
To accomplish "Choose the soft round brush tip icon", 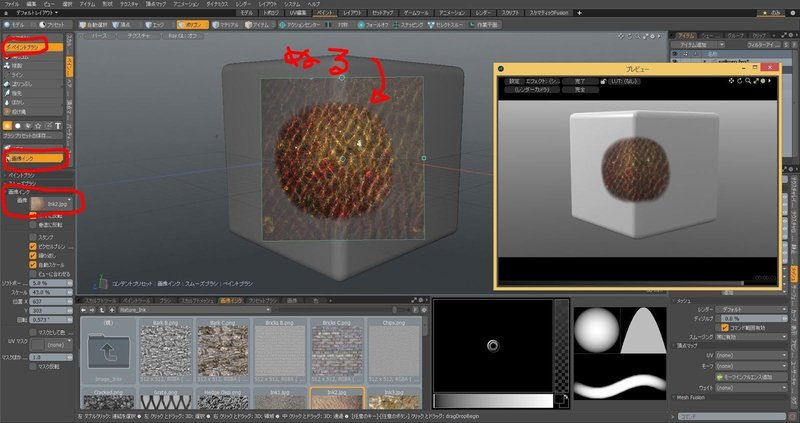I will [x=17, y=126].
